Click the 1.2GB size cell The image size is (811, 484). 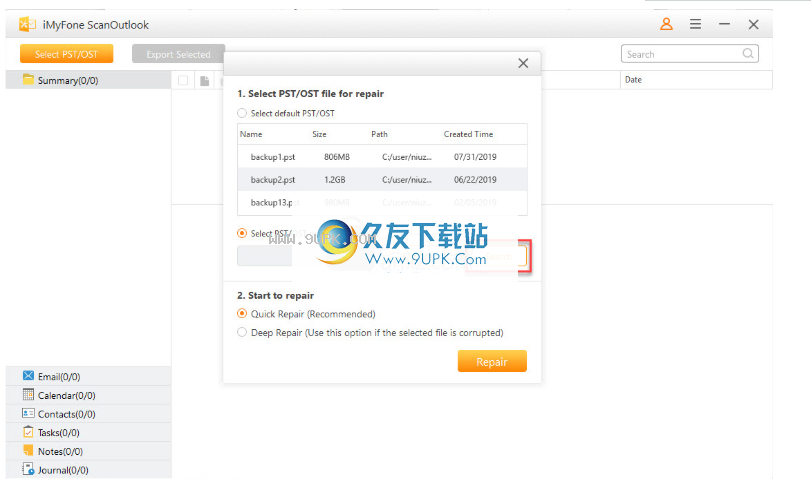coord(335,179)
